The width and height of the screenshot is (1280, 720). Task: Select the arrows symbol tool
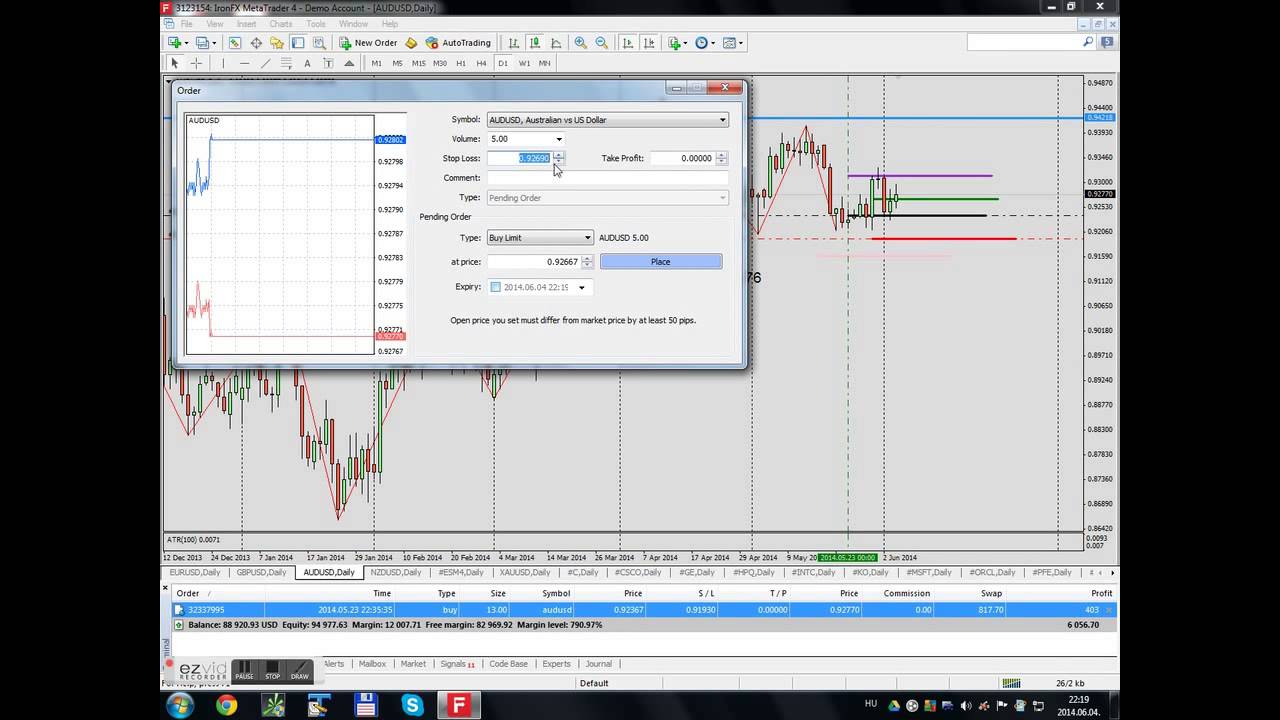348,63
